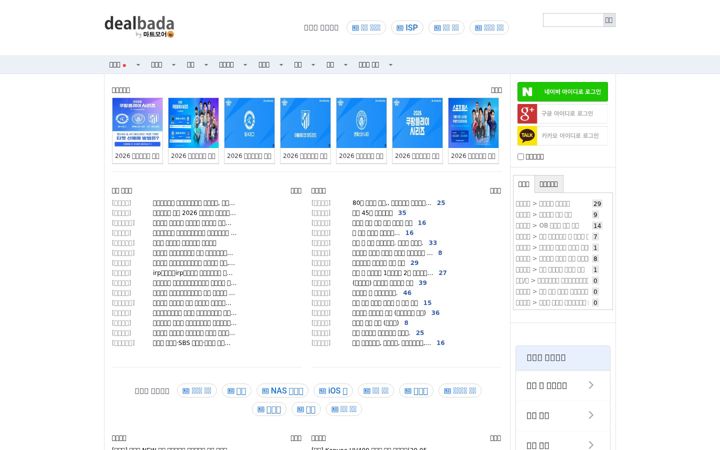
Task: Click the image icon inside the ISP tag
Action: click(399, 28)
